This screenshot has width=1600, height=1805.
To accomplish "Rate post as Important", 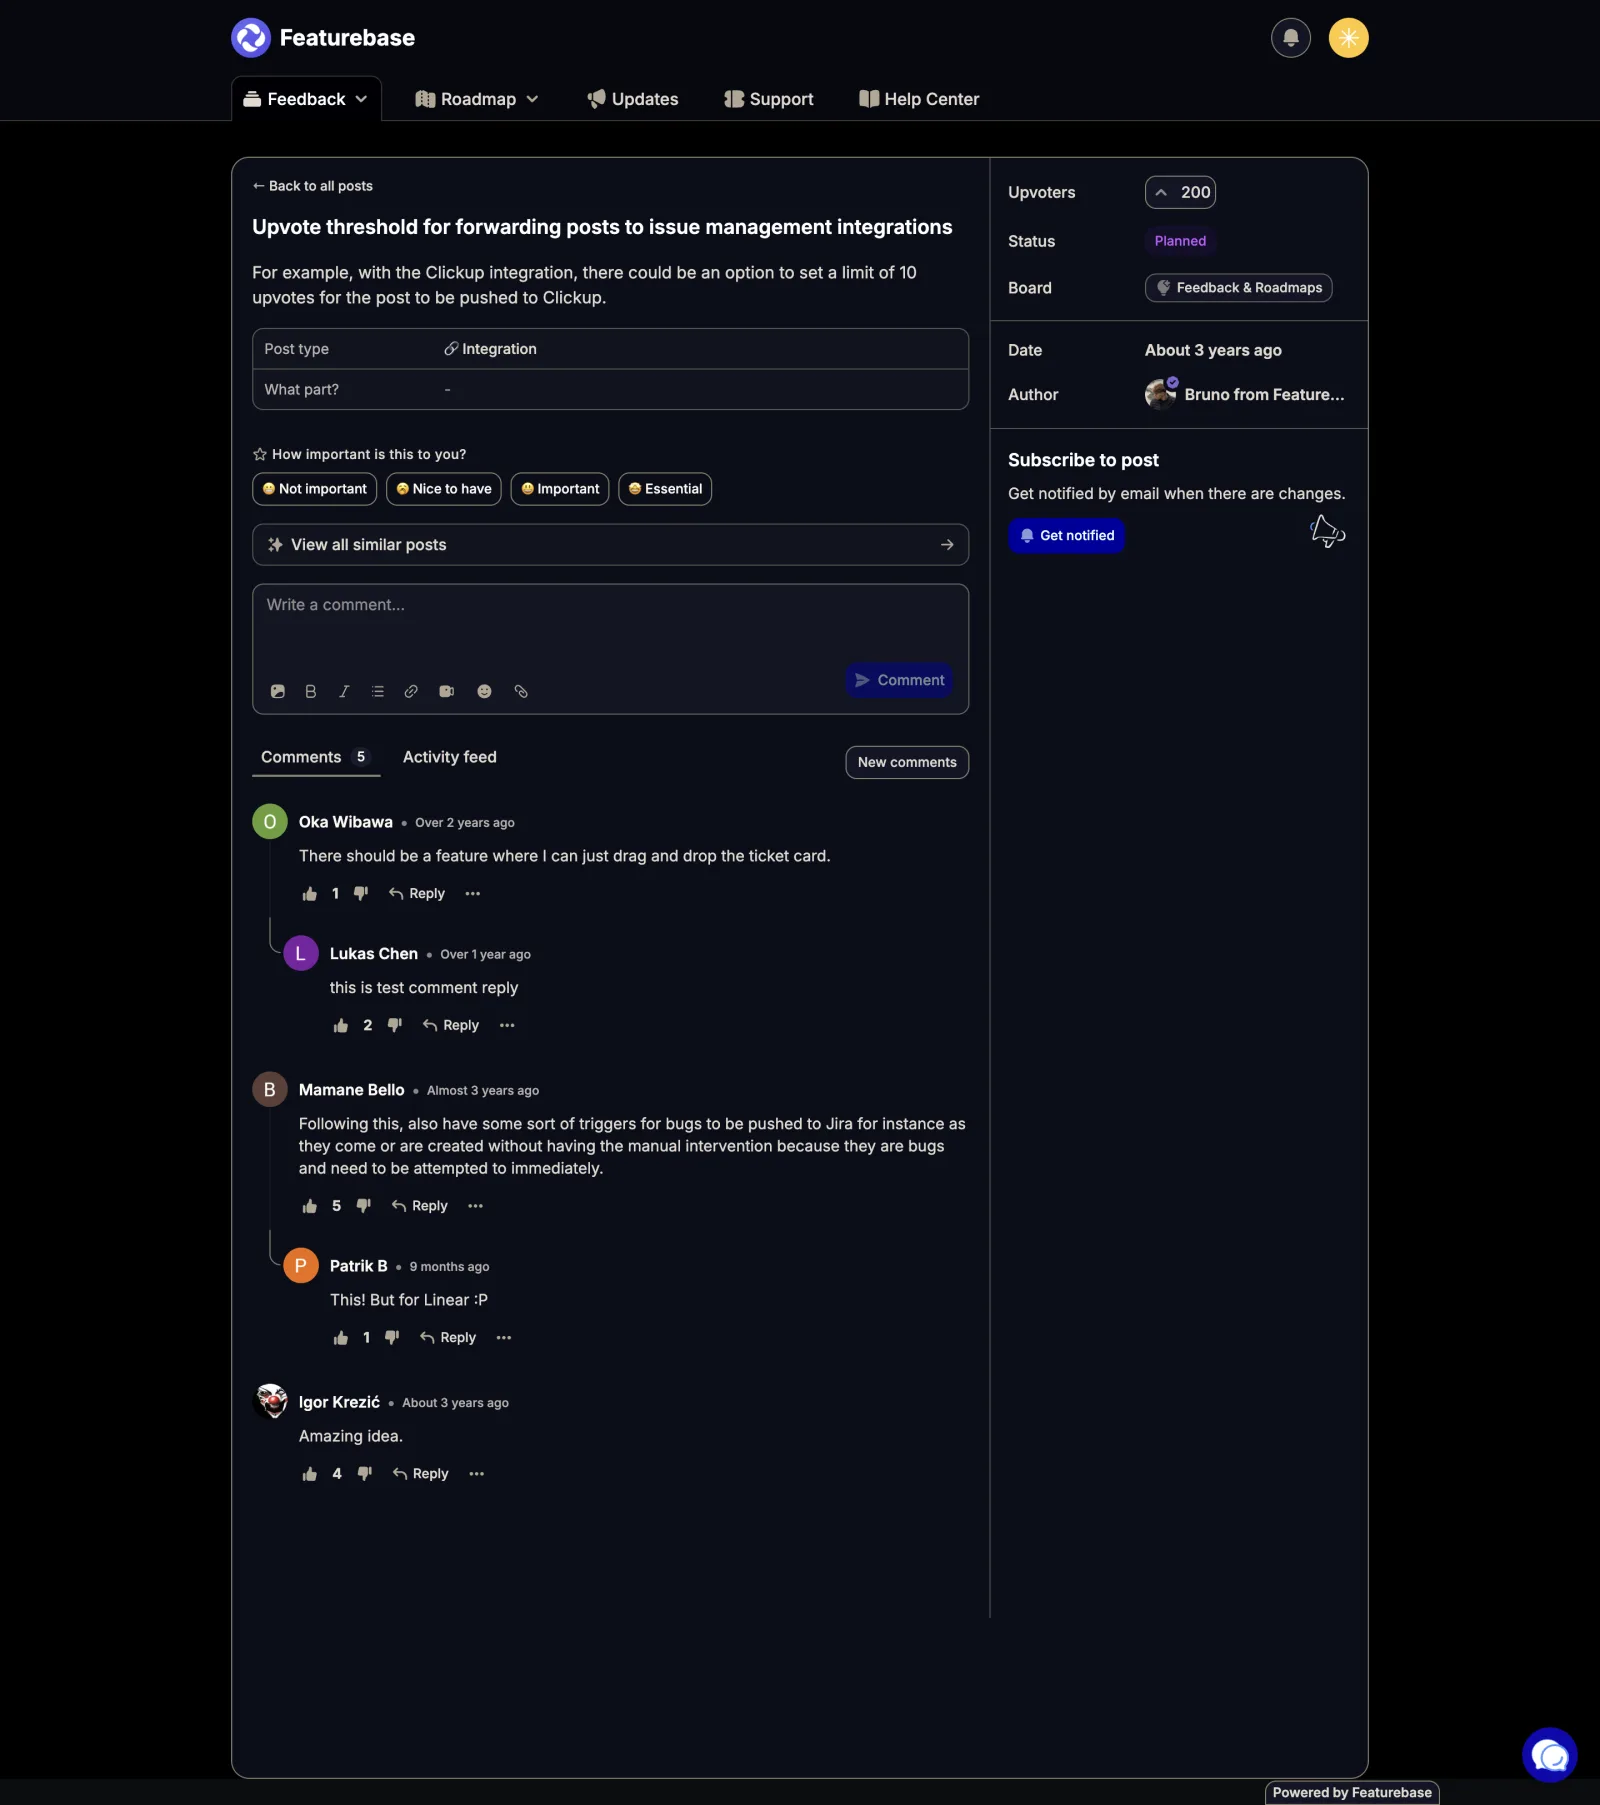I will pyautogui.click(x=560, y=489).
